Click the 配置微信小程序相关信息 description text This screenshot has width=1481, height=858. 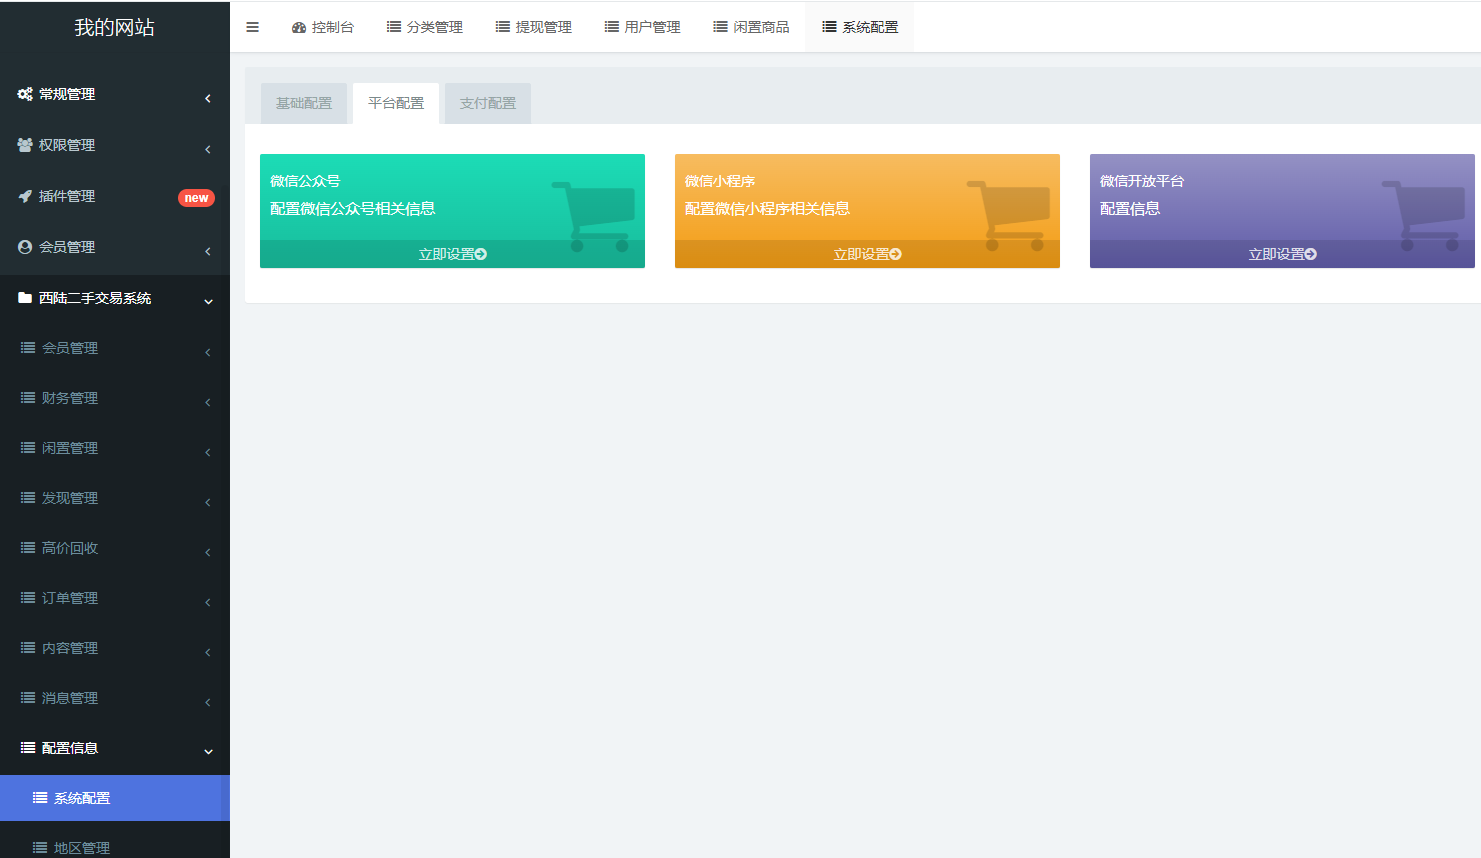[x=767, y=209]
